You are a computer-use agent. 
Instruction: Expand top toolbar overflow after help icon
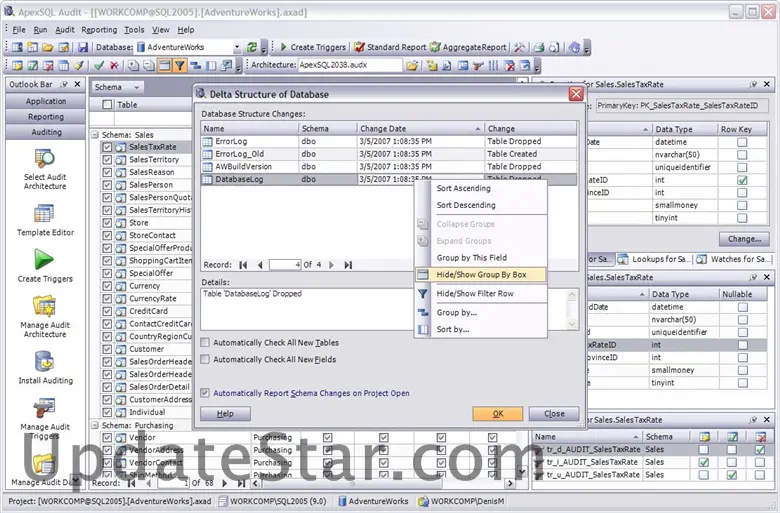click(x=587, y=48)
